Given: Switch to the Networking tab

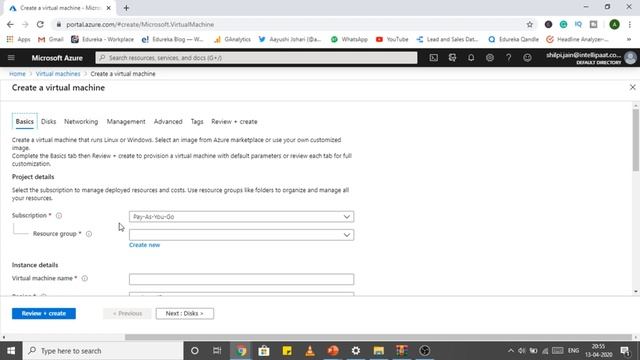Looking at the screenshot, I should [x=81, y=122].
